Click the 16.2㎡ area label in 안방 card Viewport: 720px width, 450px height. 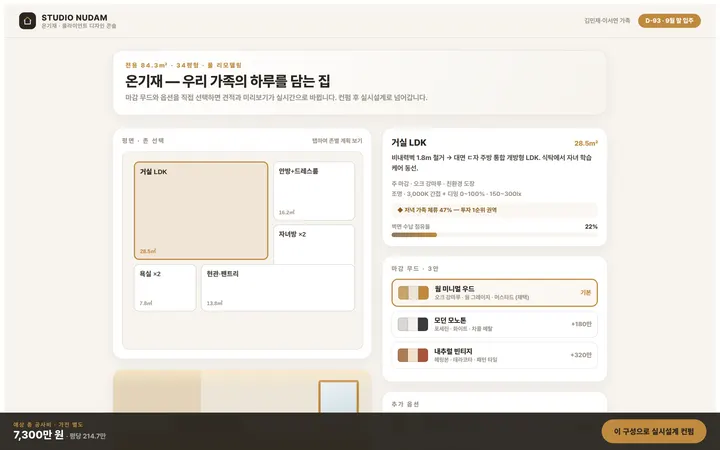point(287,212)
